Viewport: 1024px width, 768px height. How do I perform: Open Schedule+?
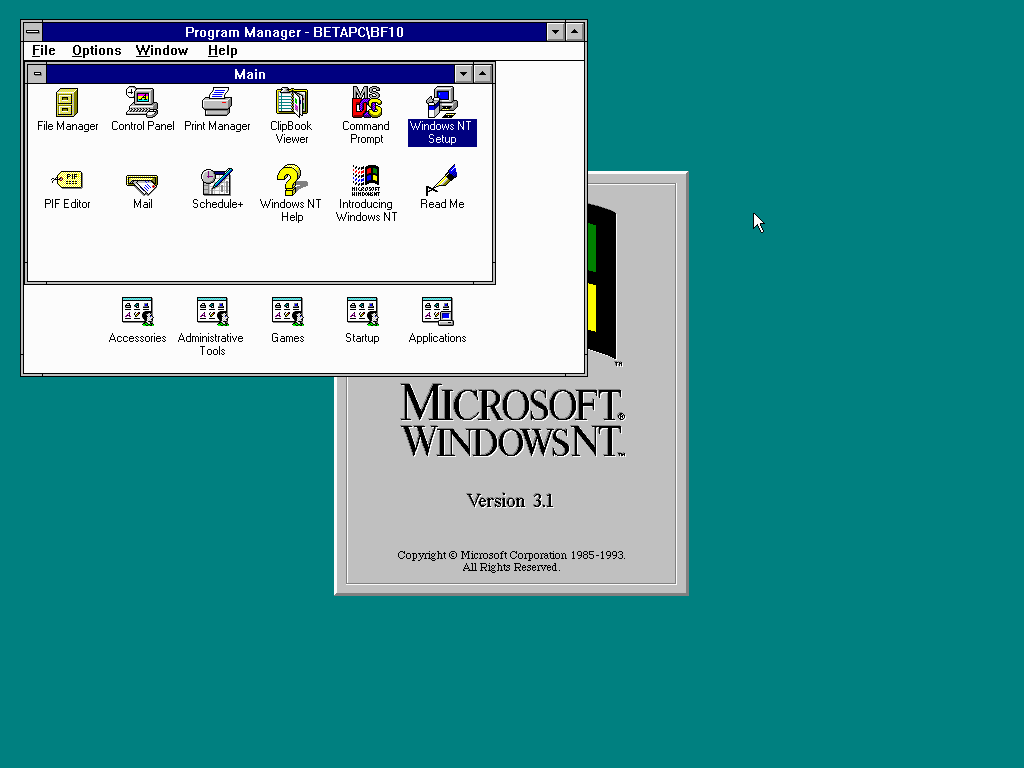(217, 181)
